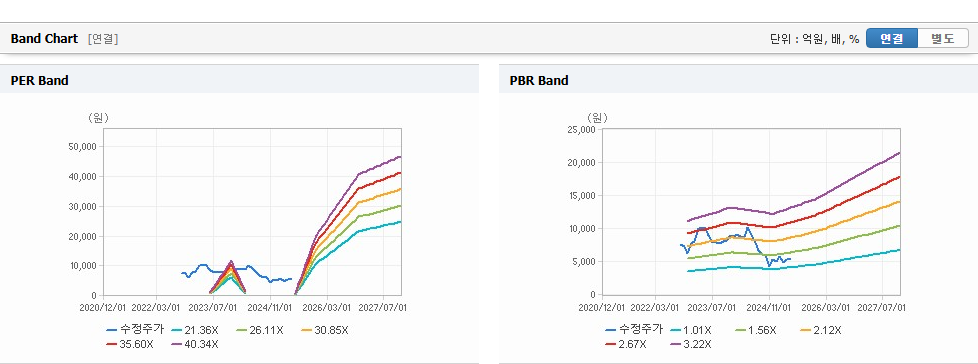The image size is (978, 364).
Task: Toggle 수정주가 series in PBR Band legend
Action: pyautogui.click(x=634, y=330)
